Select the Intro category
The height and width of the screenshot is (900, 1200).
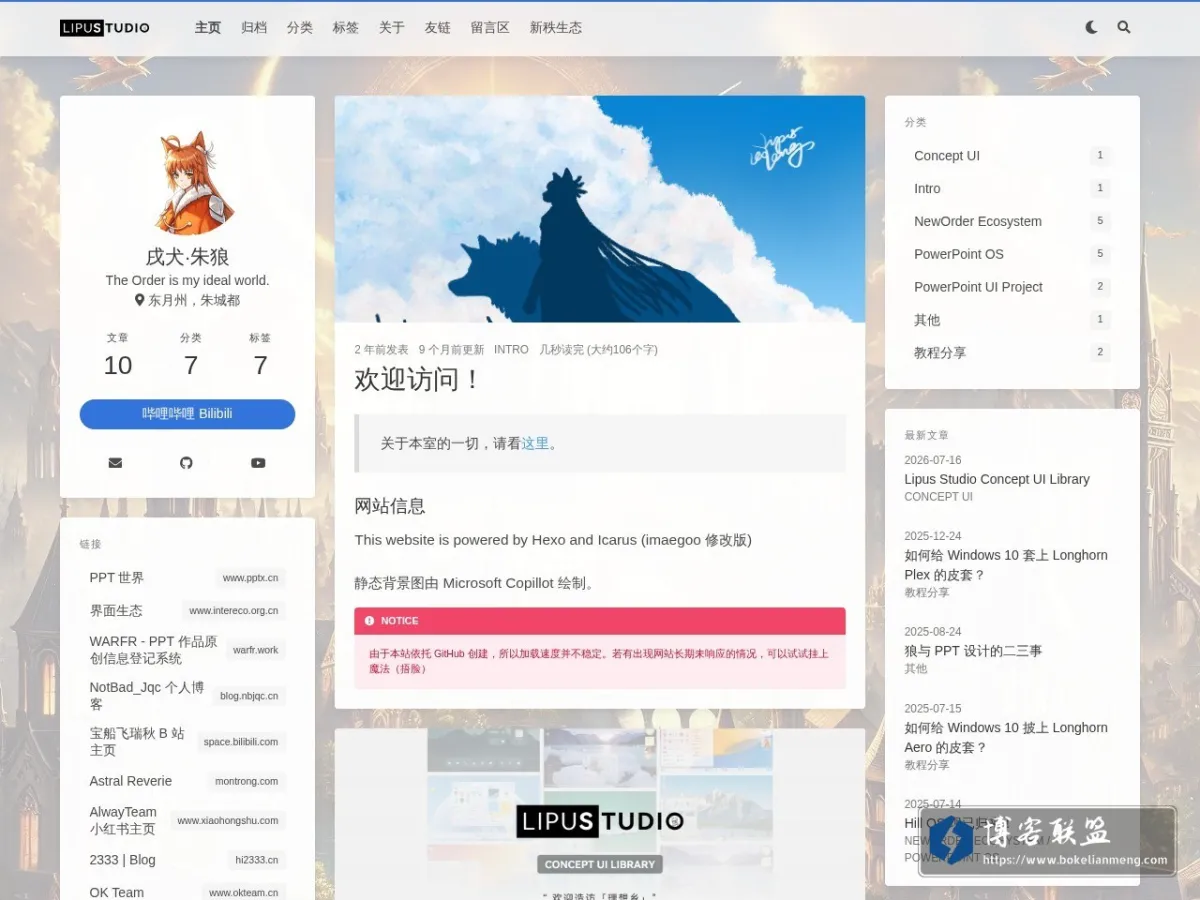point(1012,189)
